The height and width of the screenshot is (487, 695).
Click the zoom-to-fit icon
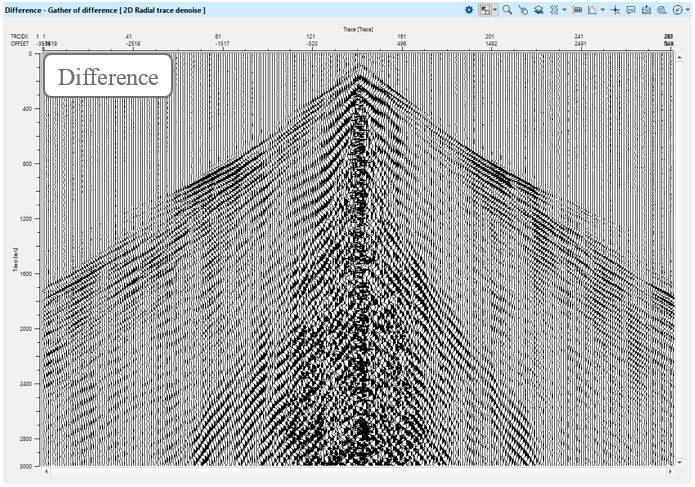click(x=662, y=9)
